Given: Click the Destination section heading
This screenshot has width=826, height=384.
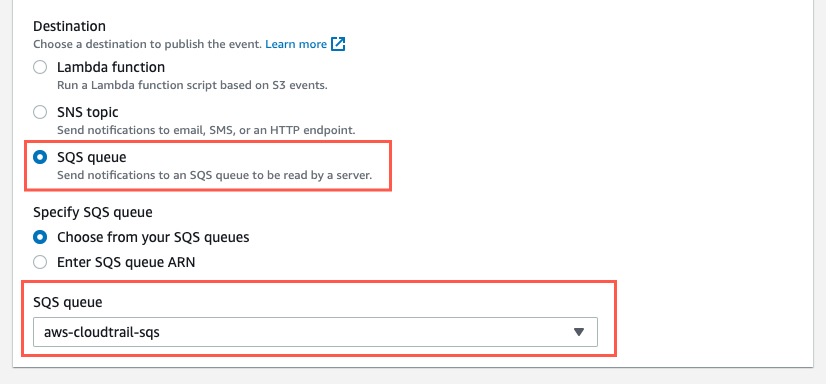Looking at the screenshot, I should tap(70, 26).
